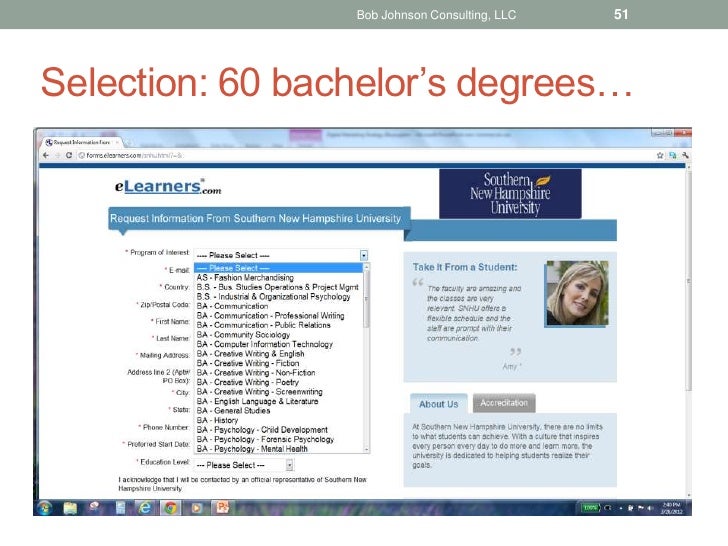Click the Southern New Hampshire University logo
This screenshot has height=546, width=728.
click(510, 193)
